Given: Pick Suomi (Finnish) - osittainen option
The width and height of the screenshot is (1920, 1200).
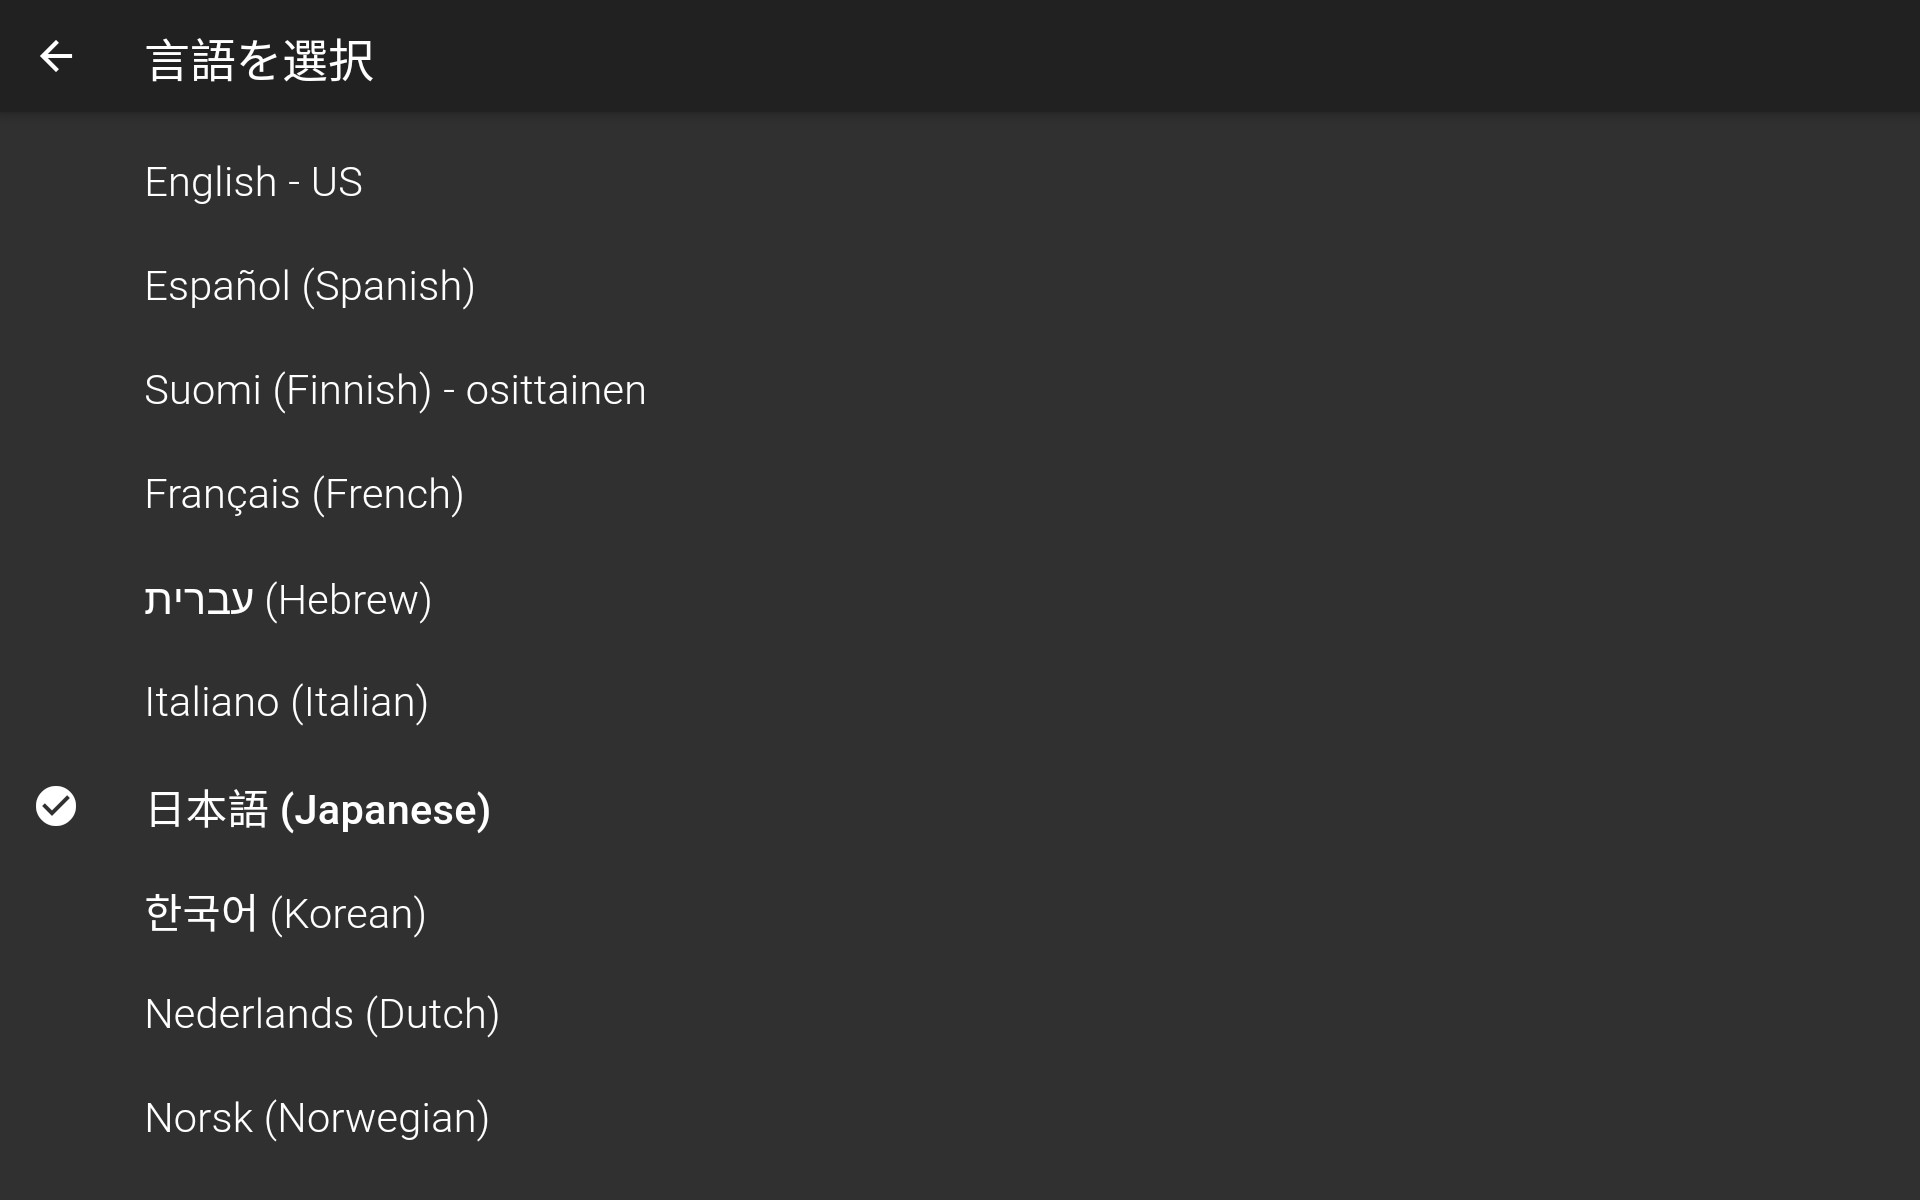Looking at the screenshot, I should (x=960, y=390).
